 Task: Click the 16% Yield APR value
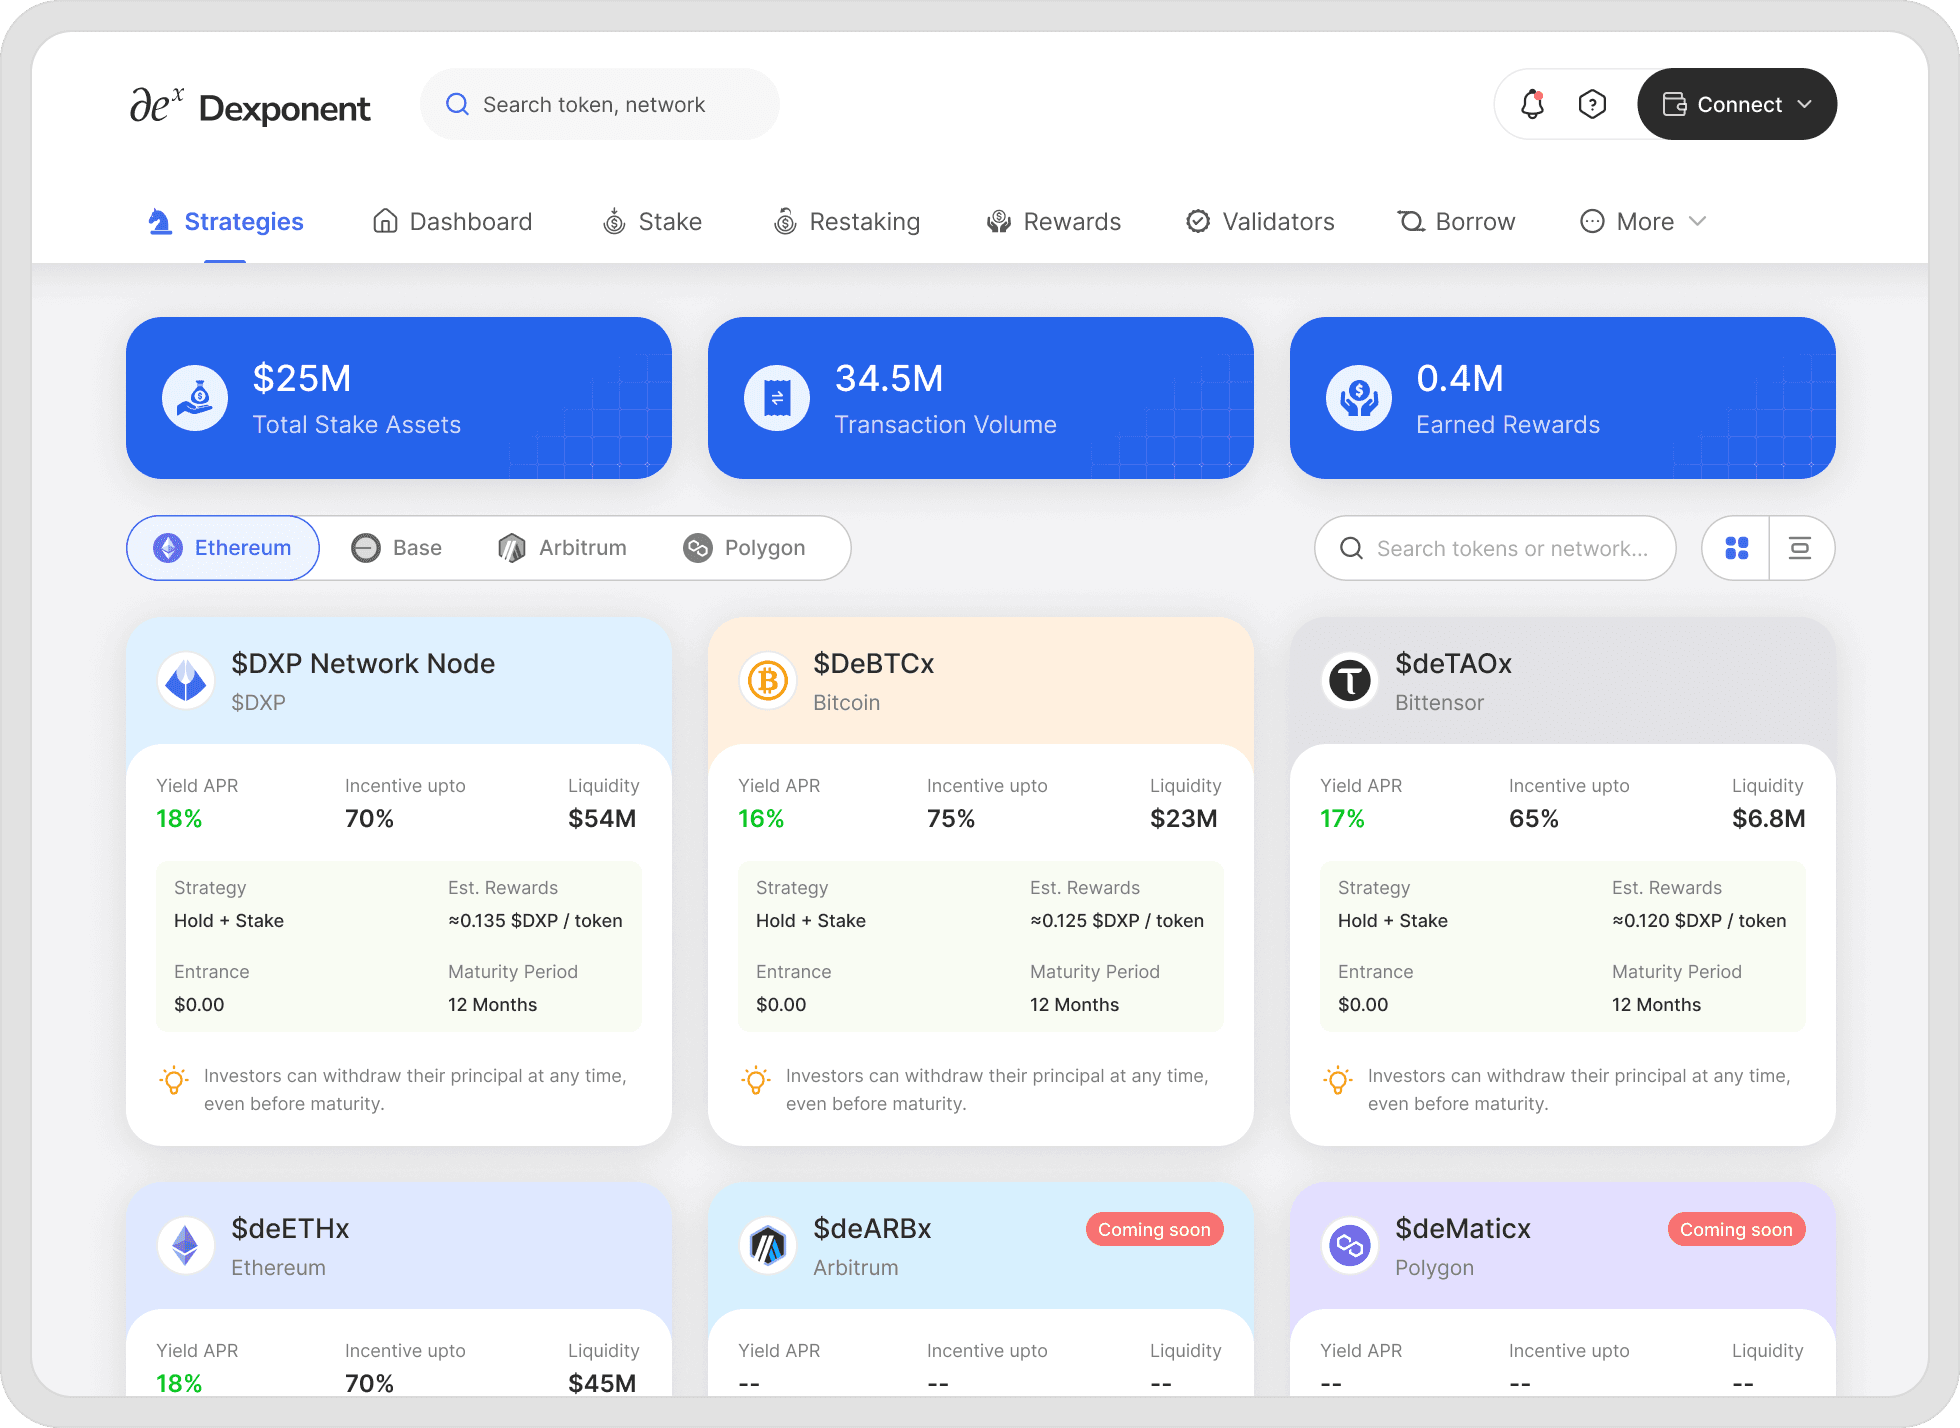click(761, 819)
